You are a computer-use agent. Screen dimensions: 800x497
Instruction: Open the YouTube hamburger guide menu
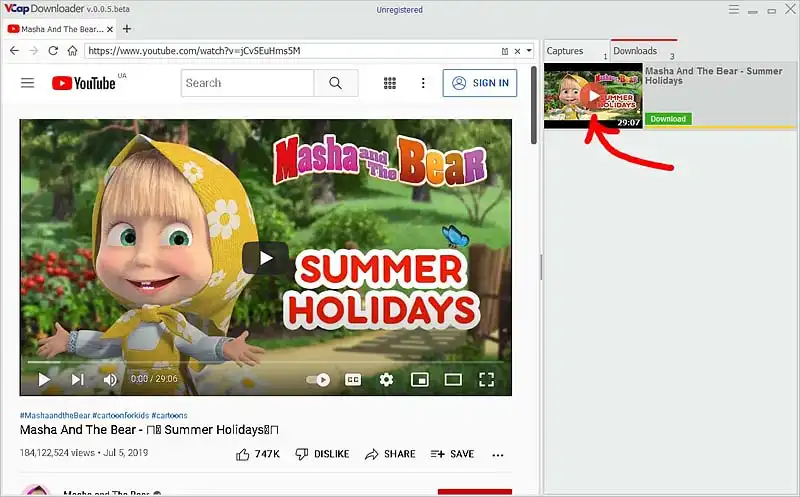point(28,83)
